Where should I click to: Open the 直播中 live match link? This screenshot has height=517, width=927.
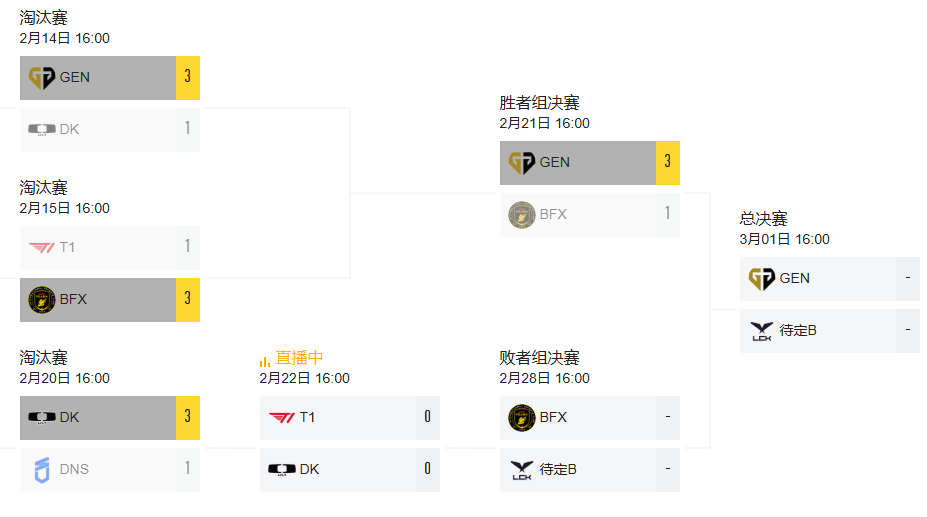(x=299, y=358)
